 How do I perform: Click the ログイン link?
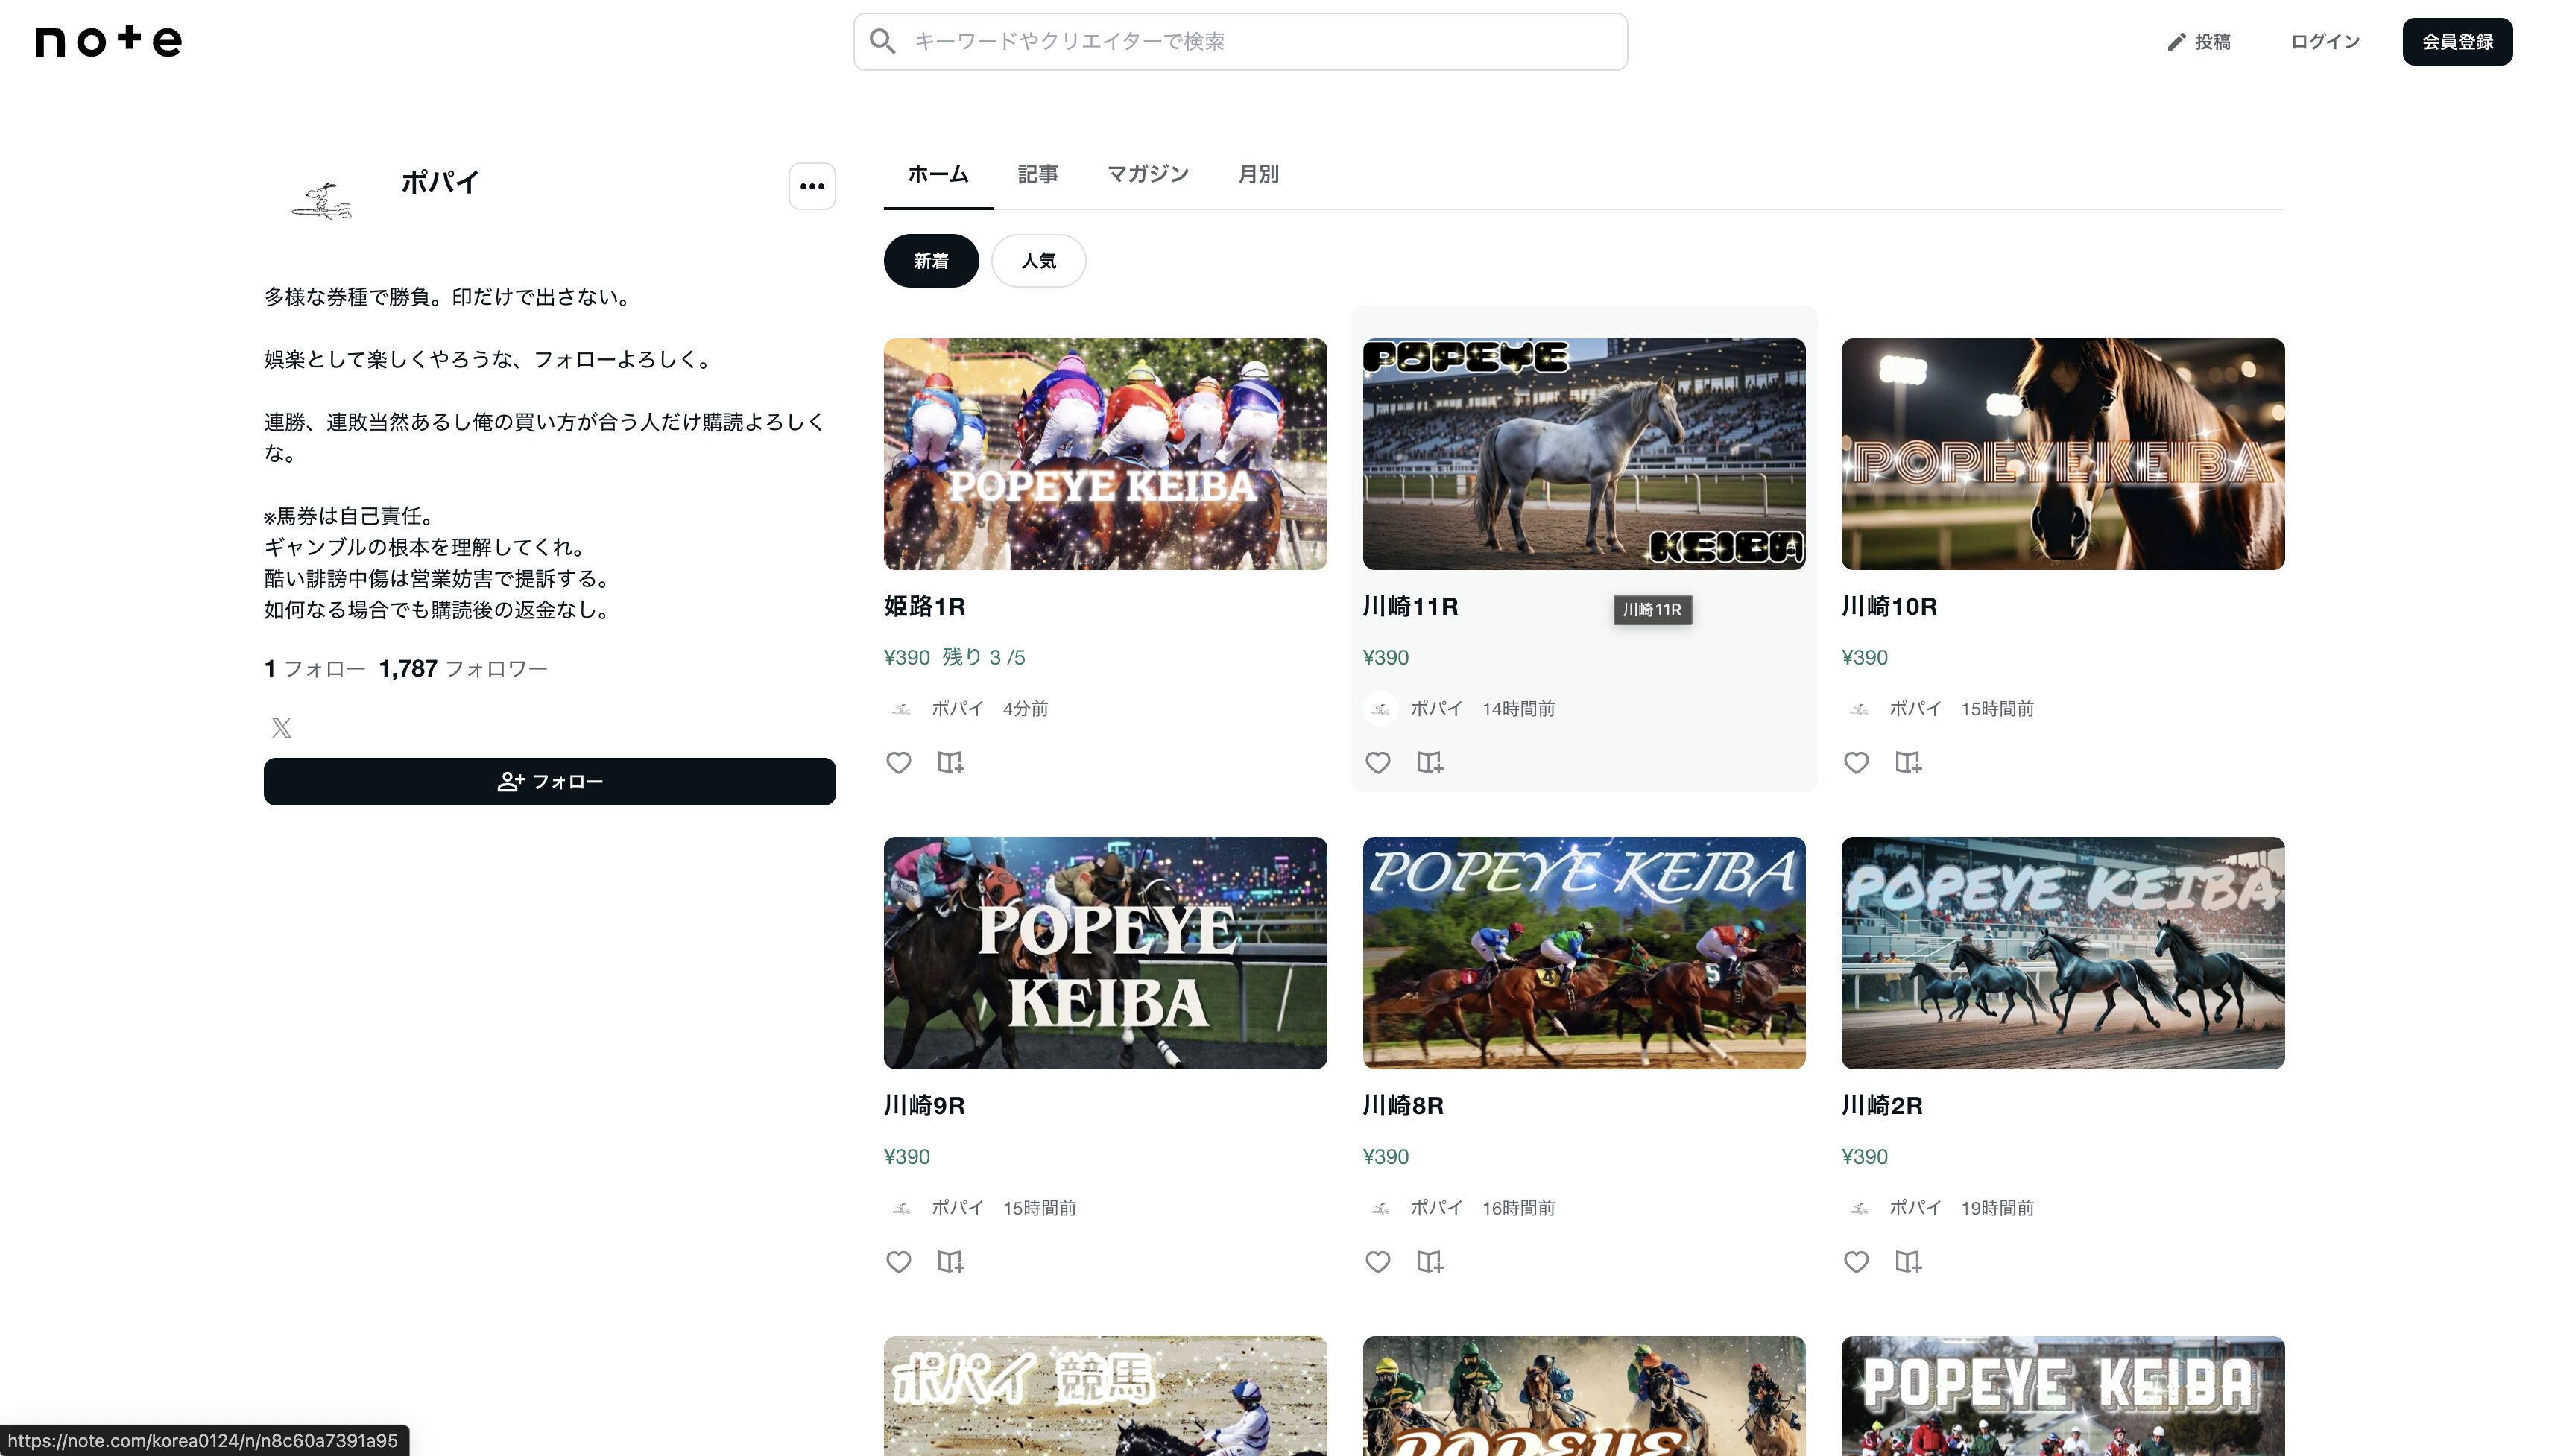click(x=2324, y=42)
